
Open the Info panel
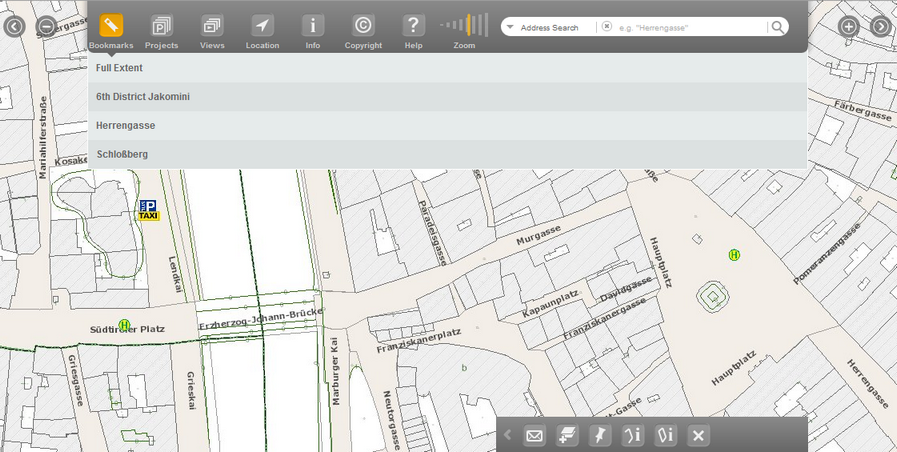[313, 26]
